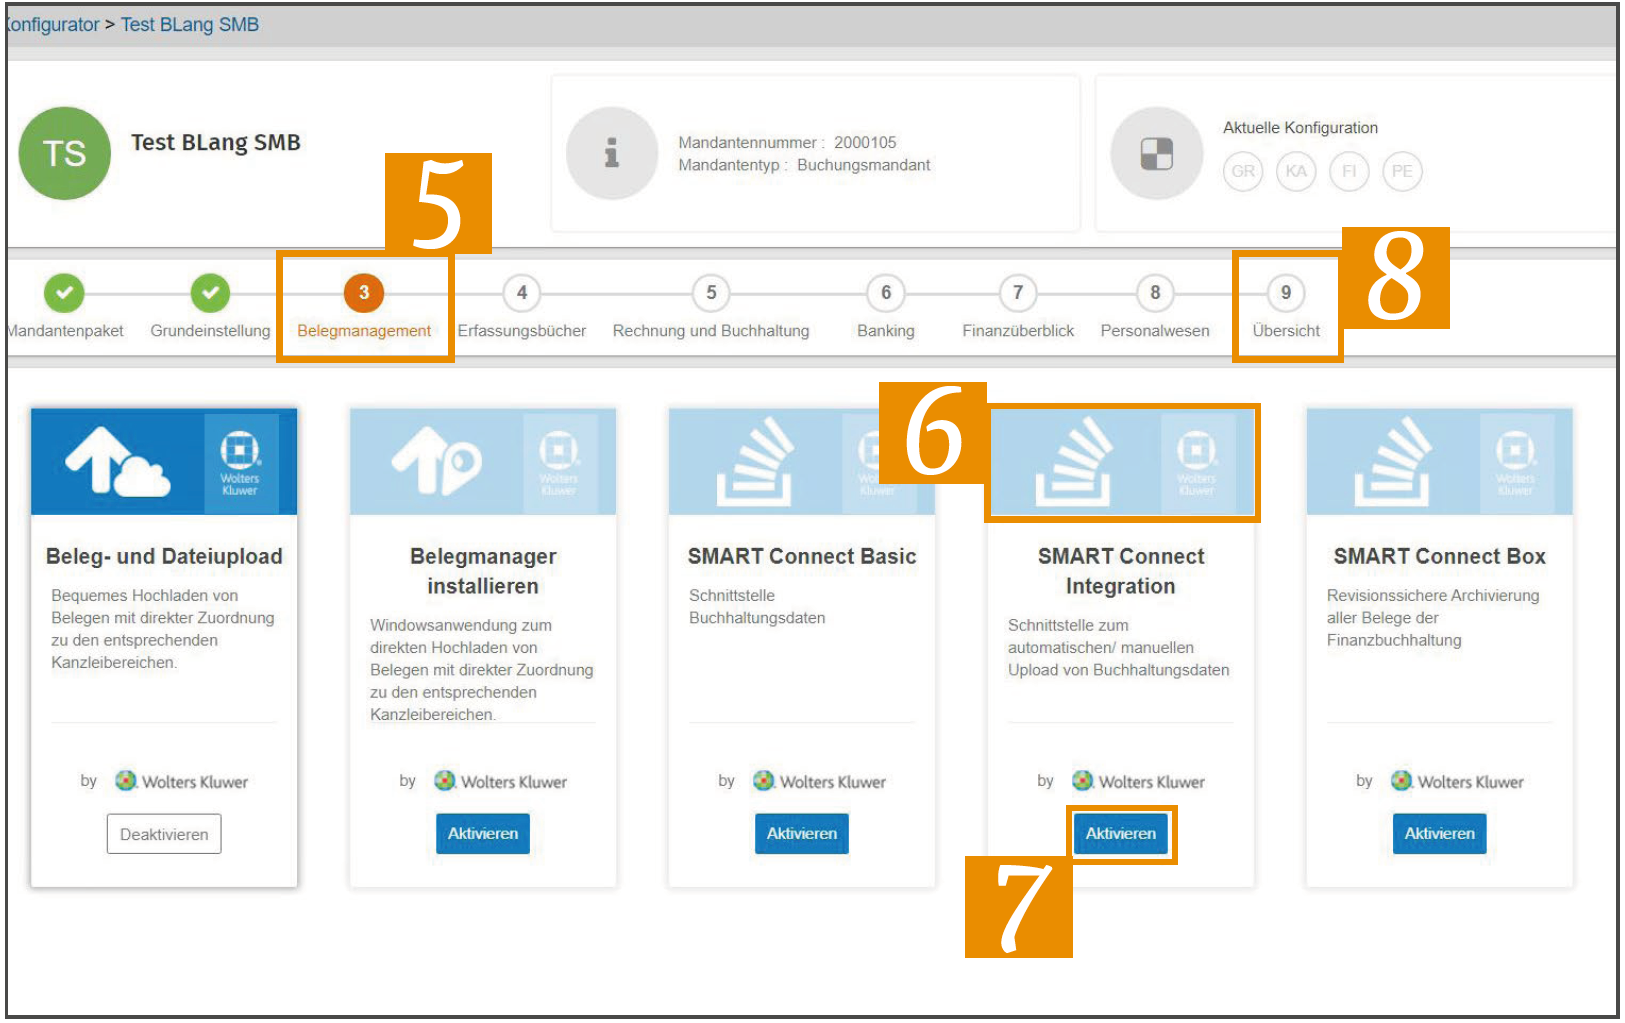Deactivate Beleg- und Dateiupload
1625x1023 pixels.
coord(164,834)
